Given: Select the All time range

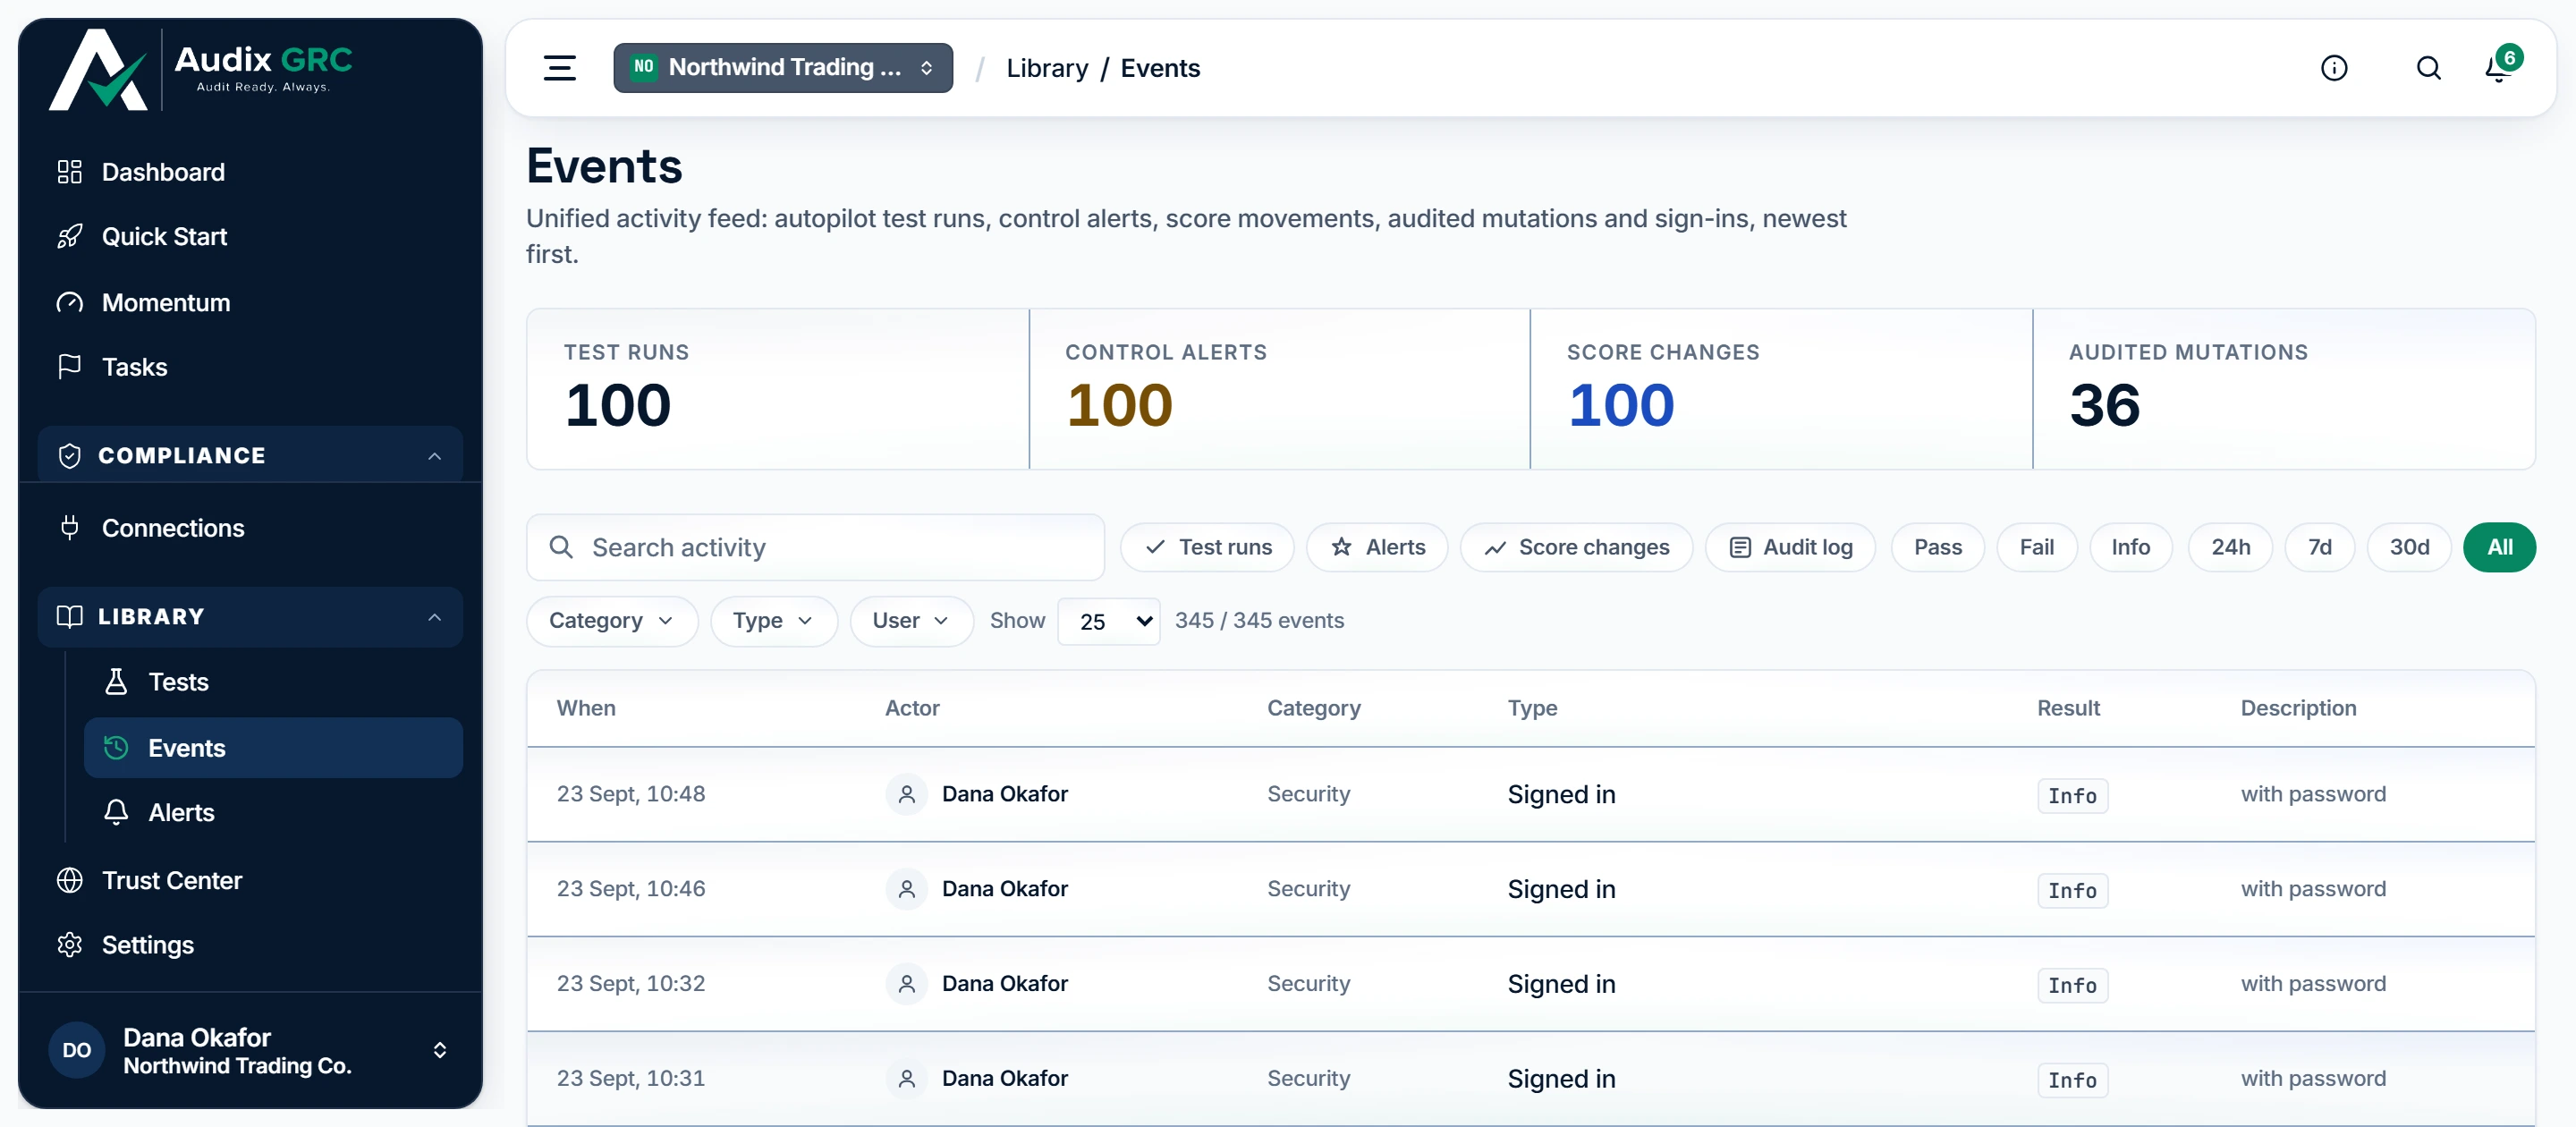Looking at the screenshot, I should (x=2499, y=547).
